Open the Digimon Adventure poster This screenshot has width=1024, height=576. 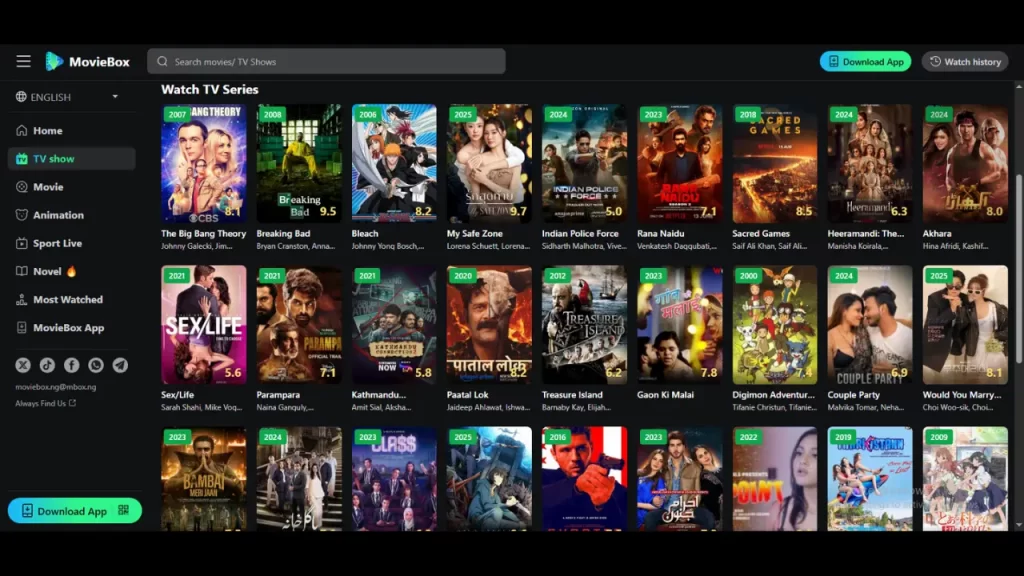coord(775,325)
